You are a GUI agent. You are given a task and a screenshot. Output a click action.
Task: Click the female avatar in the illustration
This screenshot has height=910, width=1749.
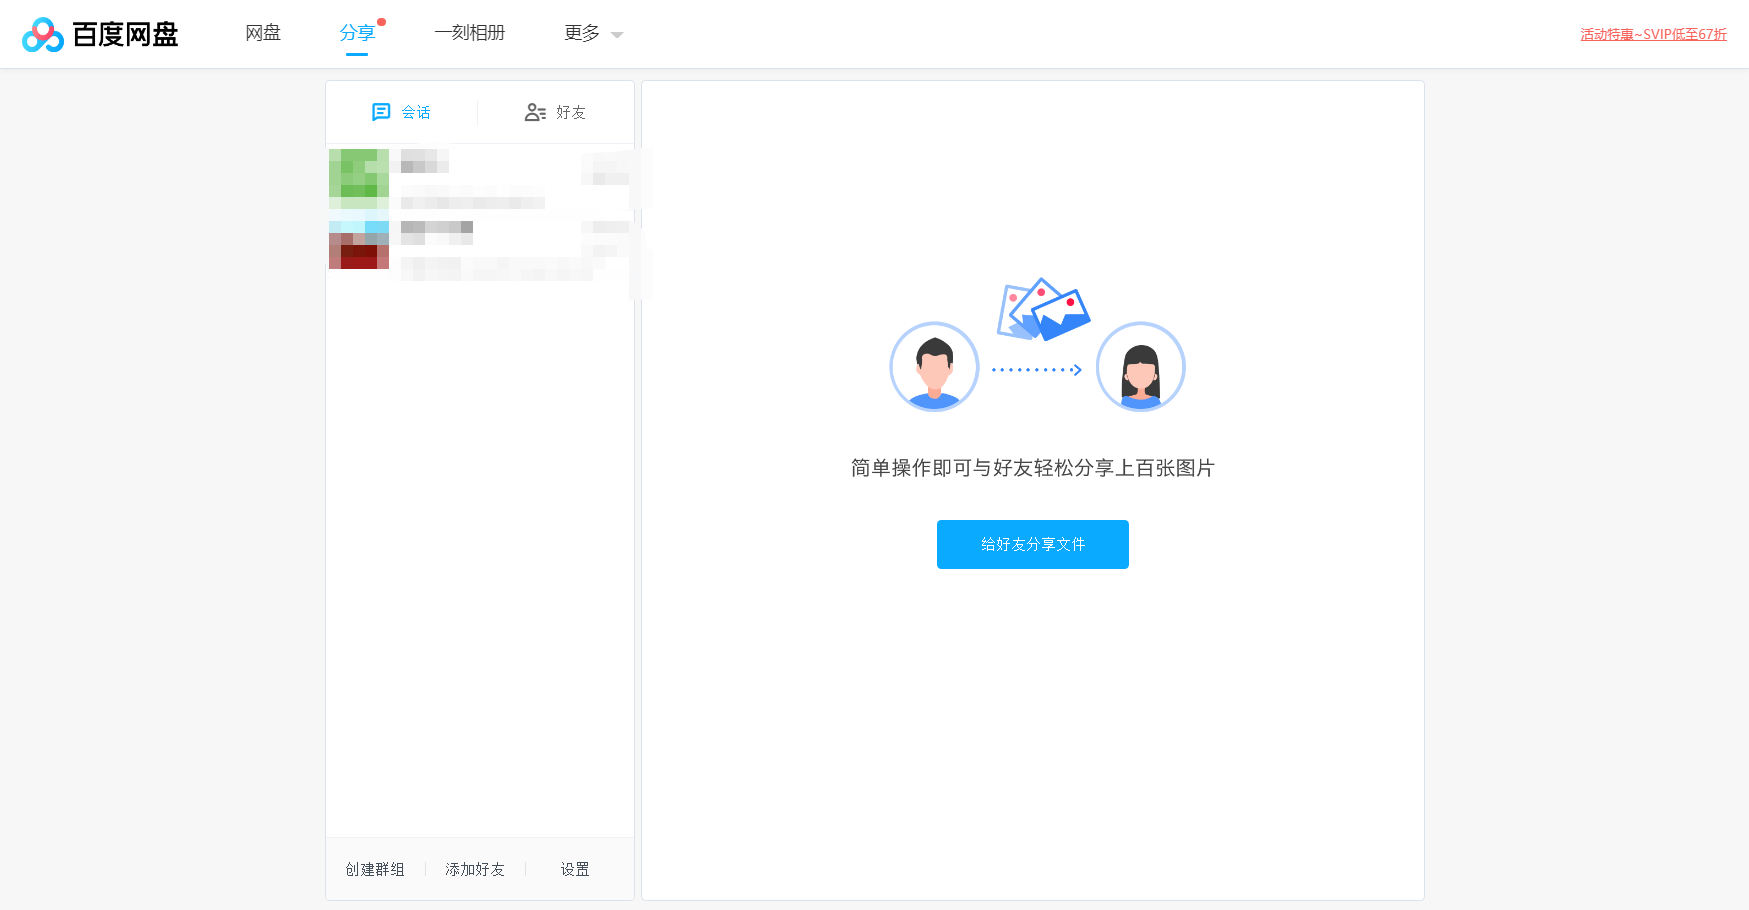[x=1140, y=367]
